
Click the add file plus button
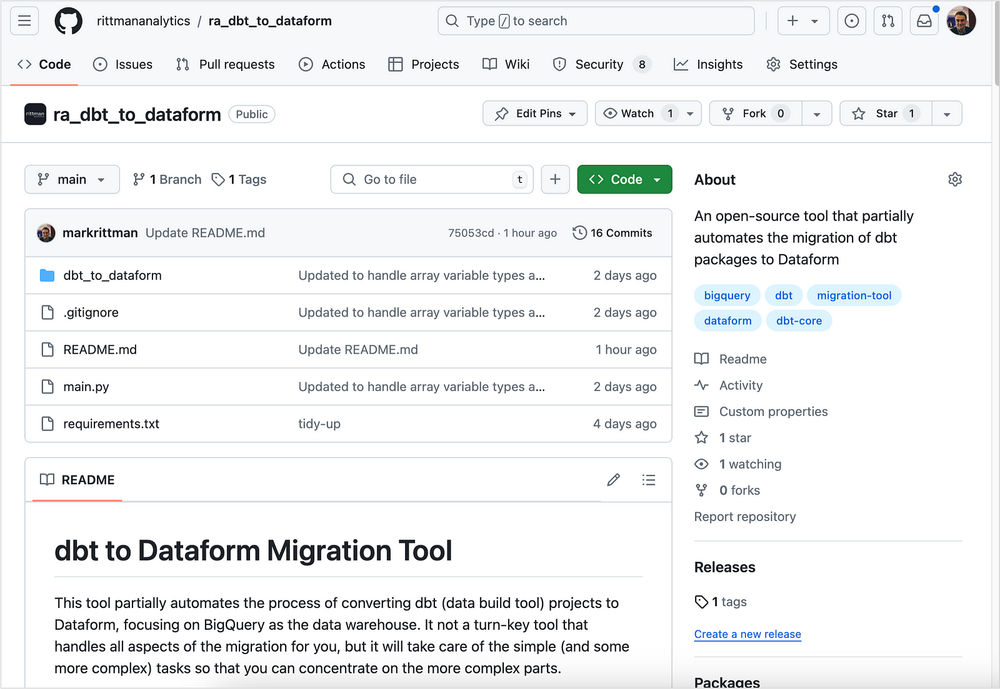(x=555, y=179)
